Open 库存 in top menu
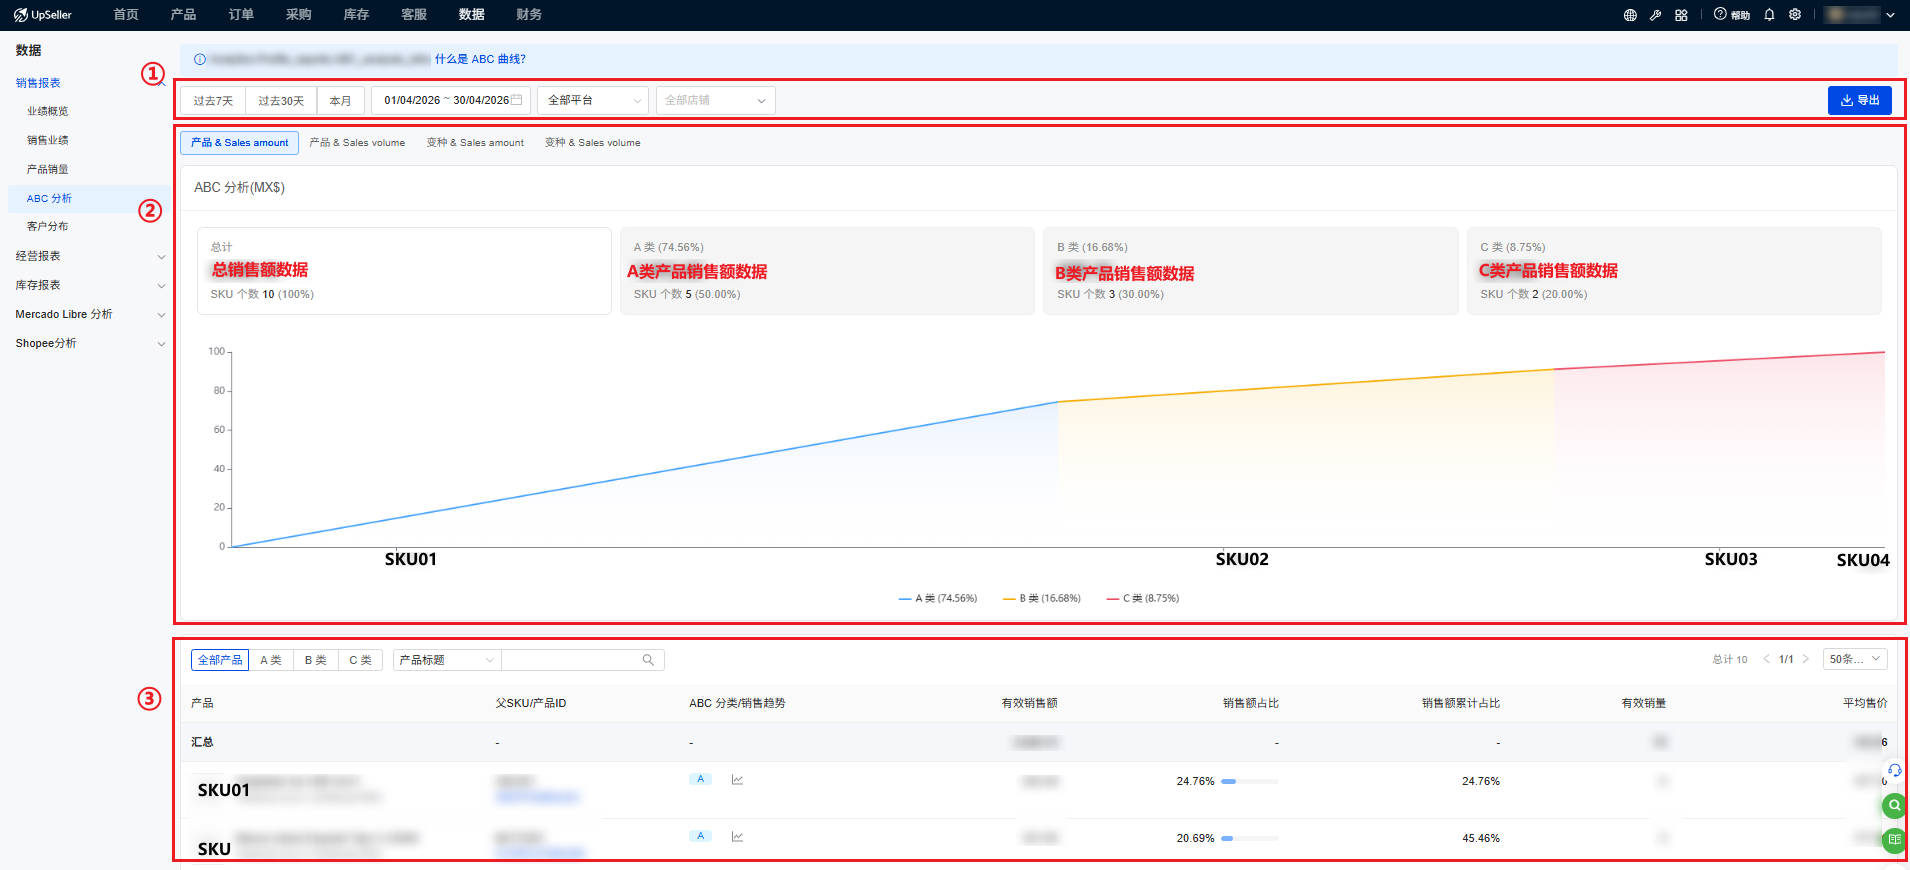 (x=356, y=15)
